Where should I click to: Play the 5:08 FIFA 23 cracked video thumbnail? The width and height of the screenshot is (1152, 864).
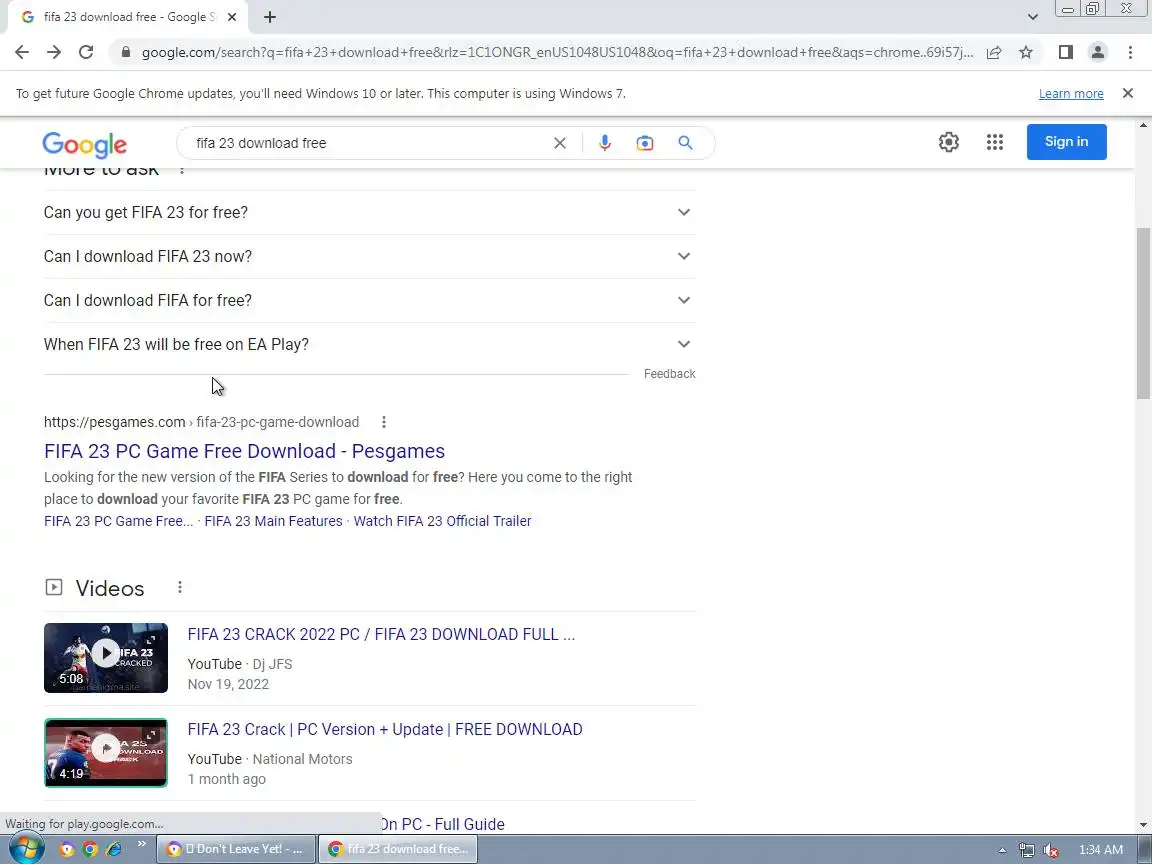point(106,658)
